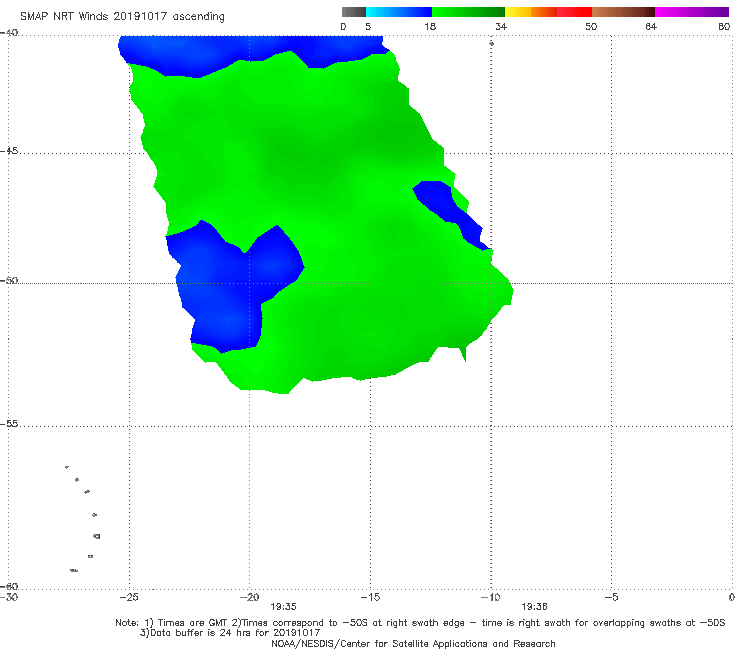Viewport: 740px width, 650px height.
Task: Click the NOAA/NESDIS credit line
Action: [x=413, y=643]
